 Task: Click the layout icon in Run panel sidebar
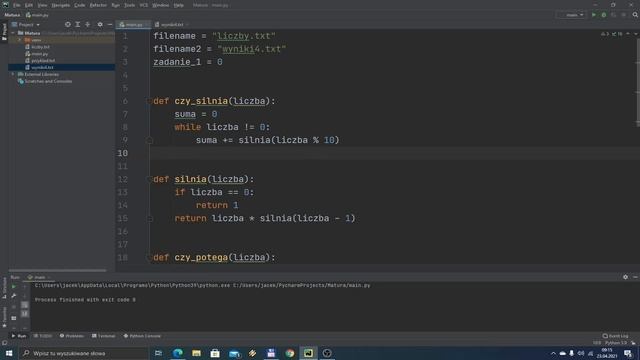[14, 318]
